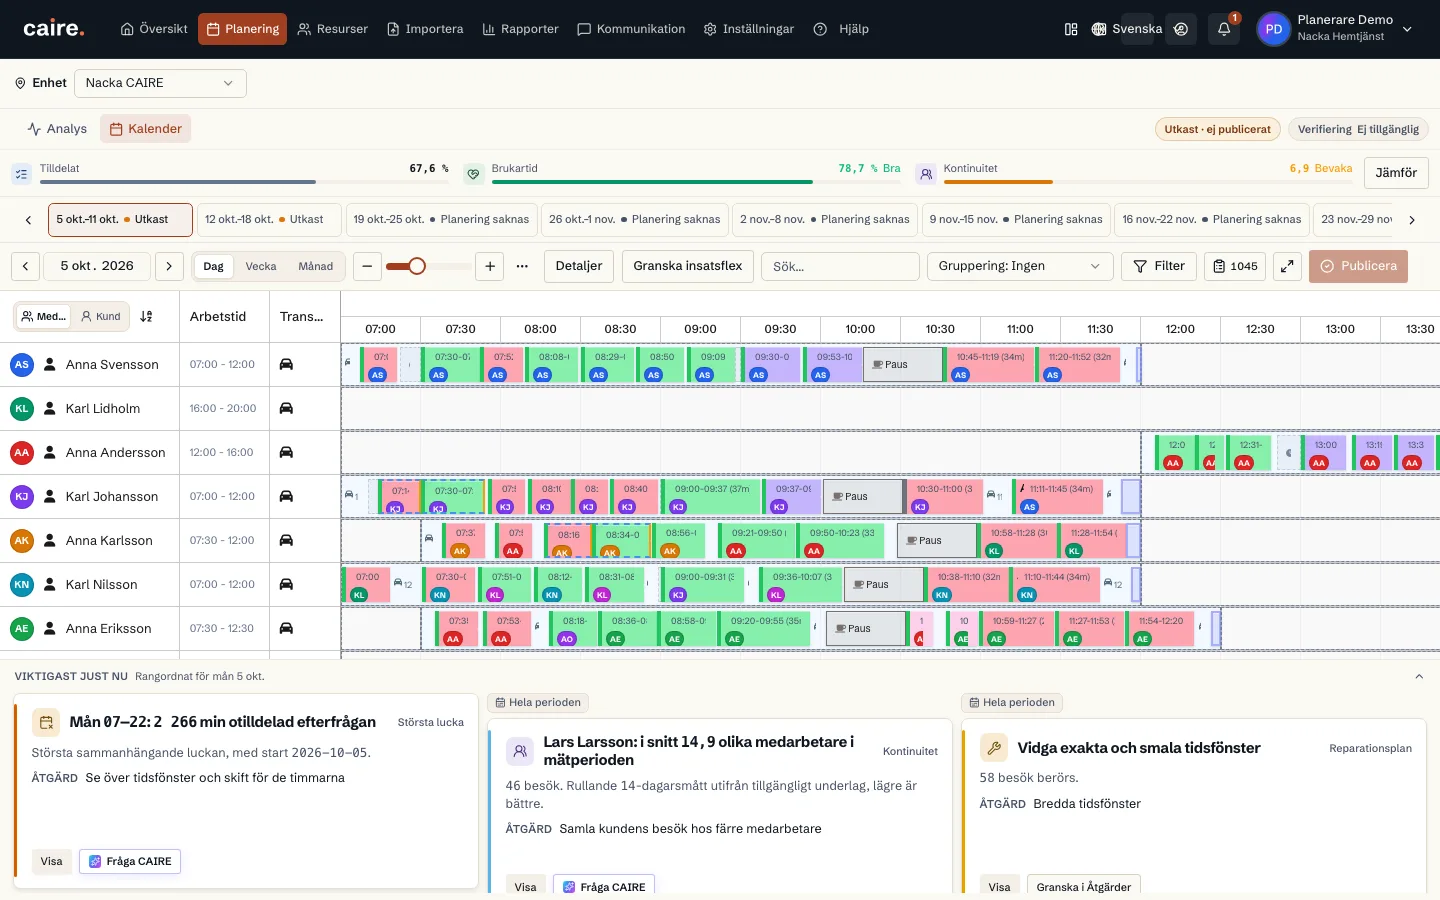Open the Översikt menu

point(154,29)
